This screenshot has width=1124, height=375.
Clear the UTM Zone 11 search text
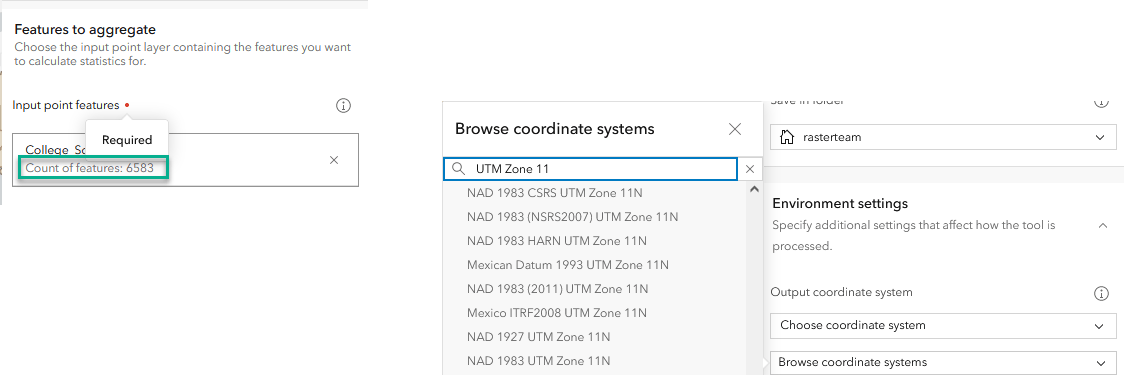[750, 169]
